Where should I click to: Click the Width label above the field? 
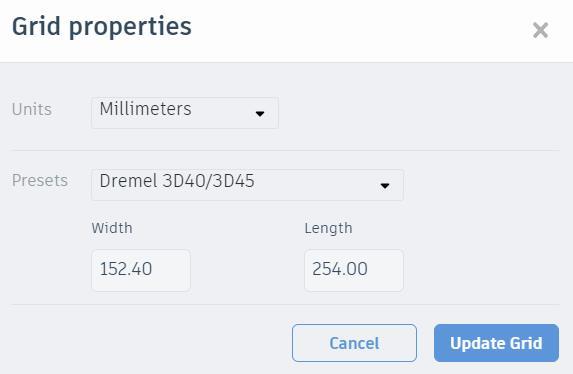coord(112,228)
